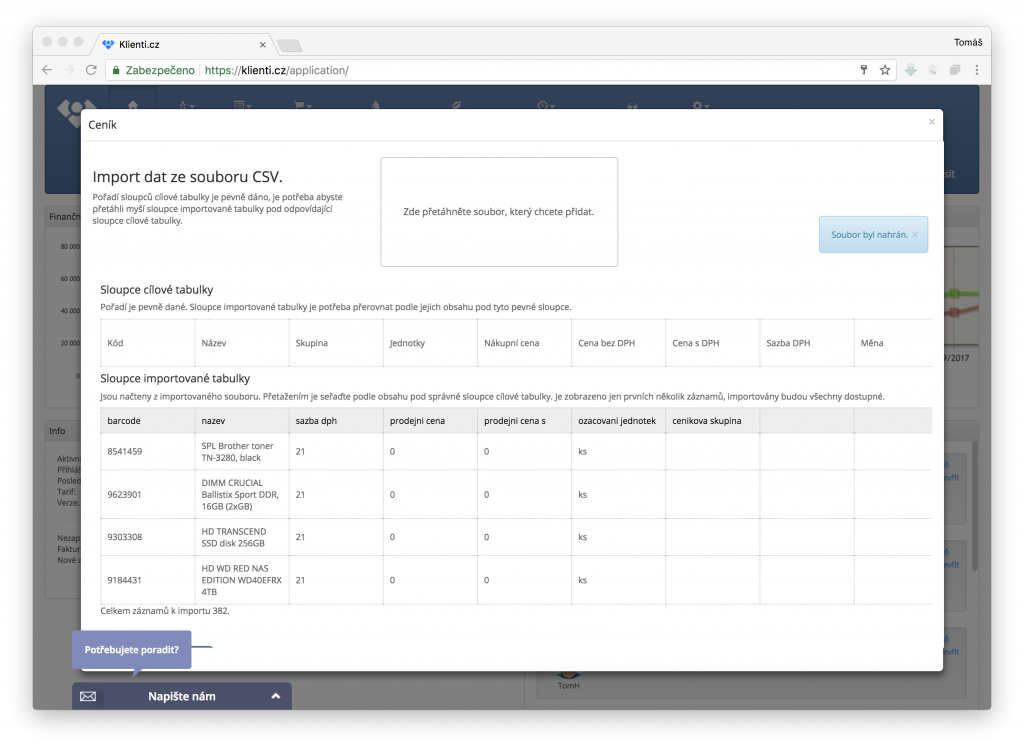
Task: Close the Klienti.cz browser tab
Action: click(263, 45)
